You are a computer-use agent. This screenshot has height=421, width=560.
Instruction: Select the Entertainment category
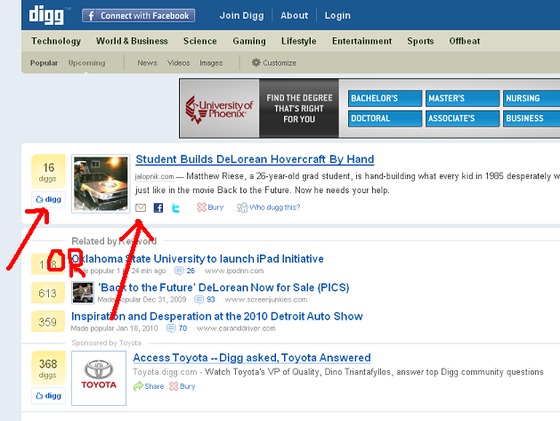pyautogui.click(x=362, y=41)
